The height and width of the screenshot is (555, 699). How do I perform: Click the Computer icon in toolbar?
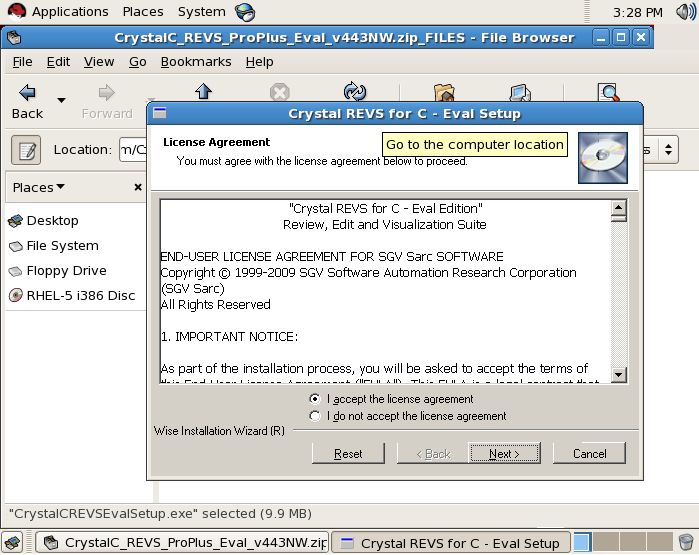(x=520, y=93)
